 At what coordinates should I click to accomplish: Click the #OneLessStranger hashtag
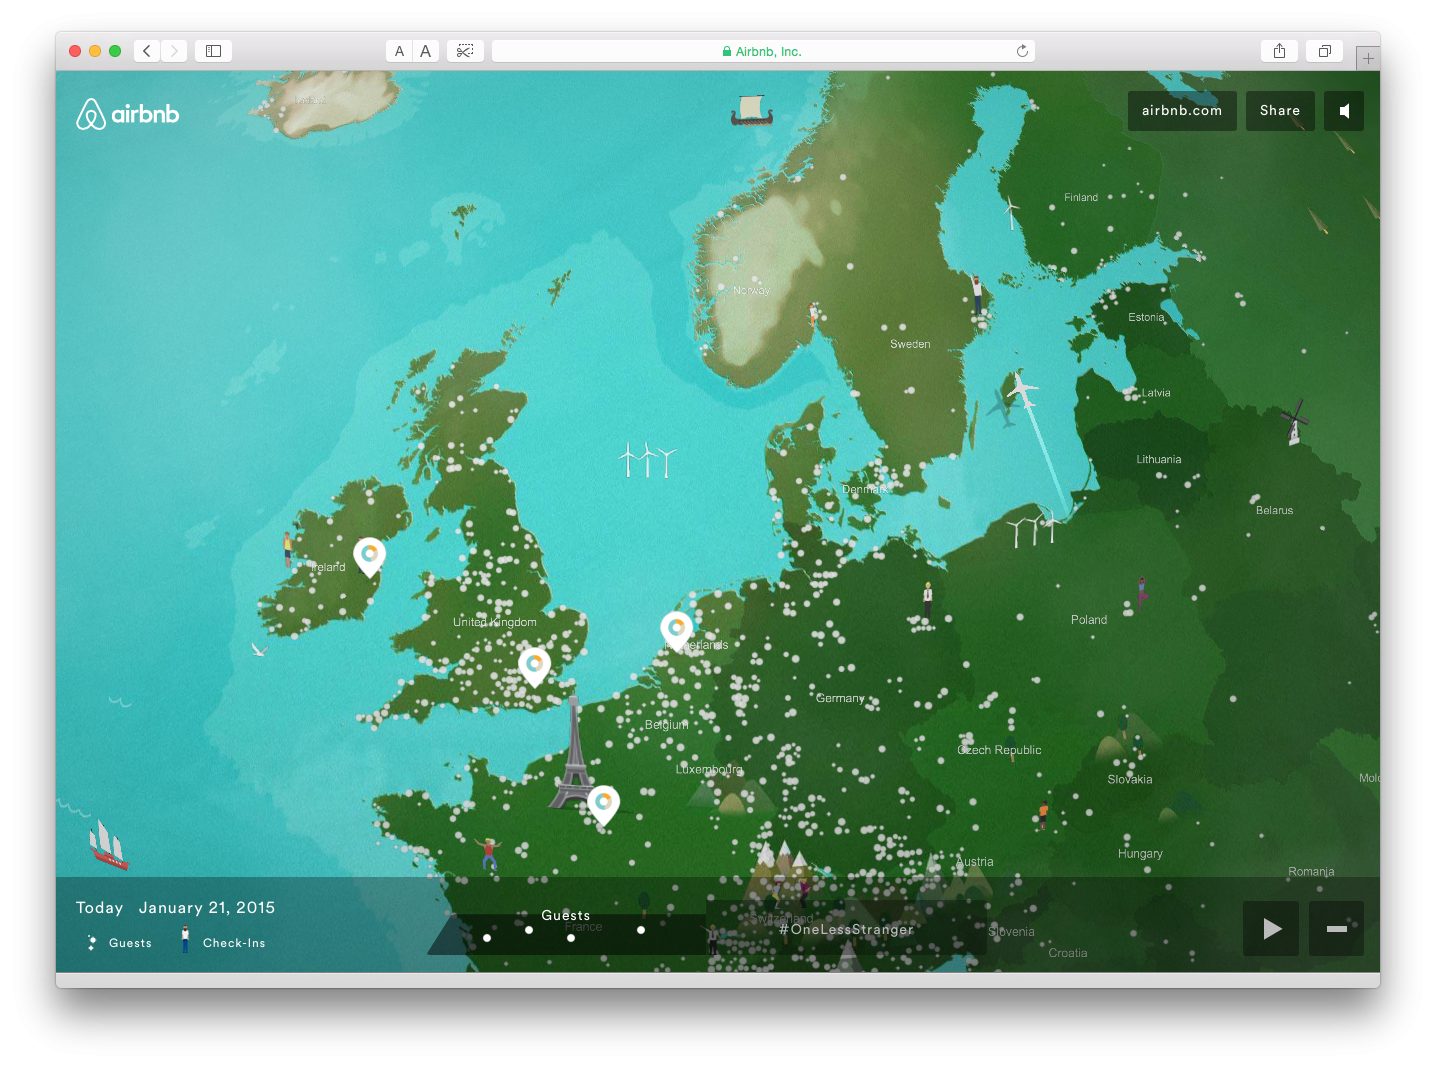[x=846, y=929]
